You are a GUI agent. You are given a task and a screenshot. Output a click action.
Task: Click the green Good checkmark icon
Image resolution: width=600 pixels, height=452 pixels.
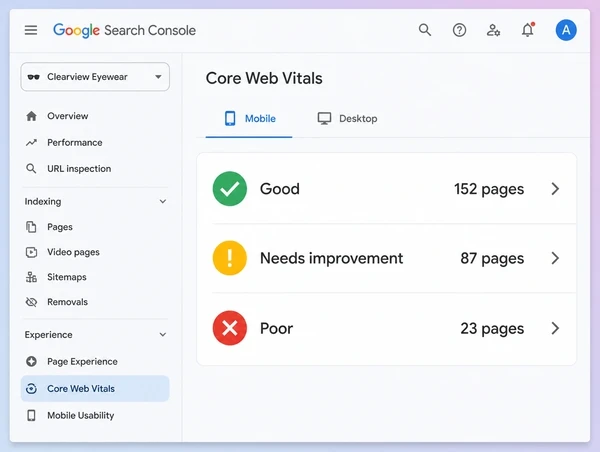[x=230, y=189]
